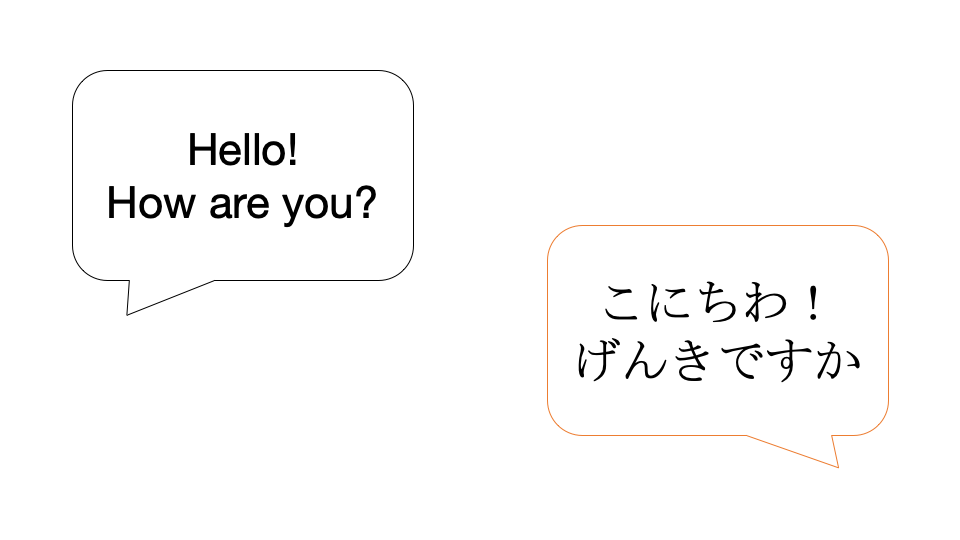
Task: Click the character "こ" in the Japanese bubble
Action: (x=623, y=304)
